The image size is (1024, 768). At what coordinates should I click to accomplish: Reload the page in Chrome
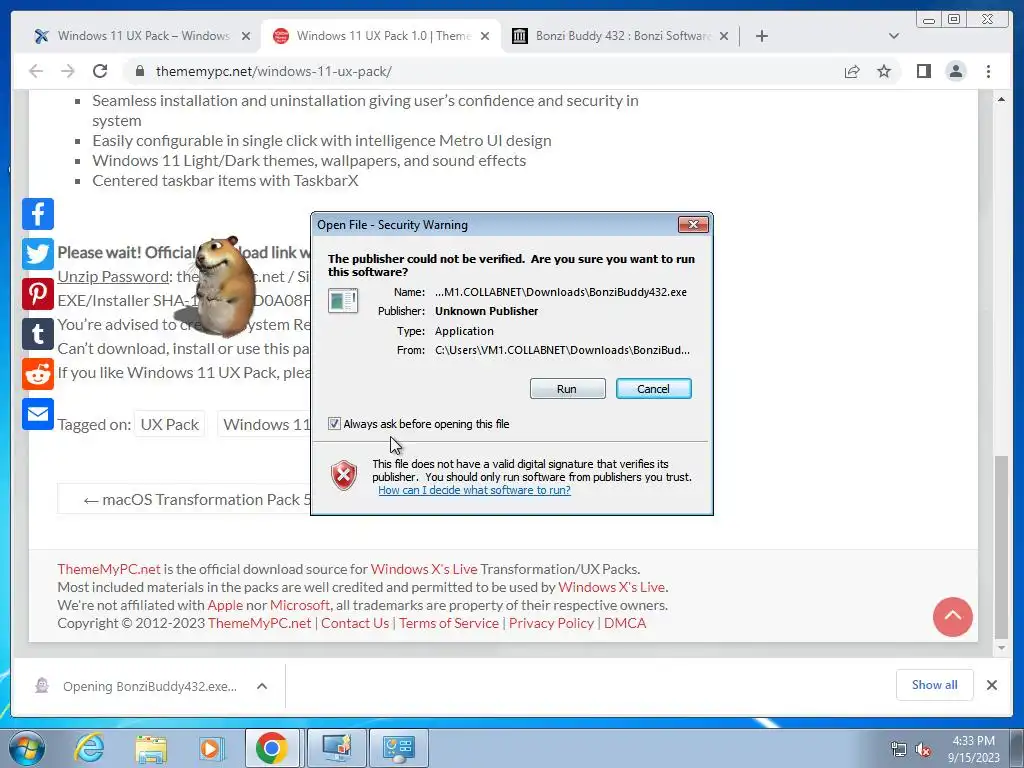(x=100, y=71)
